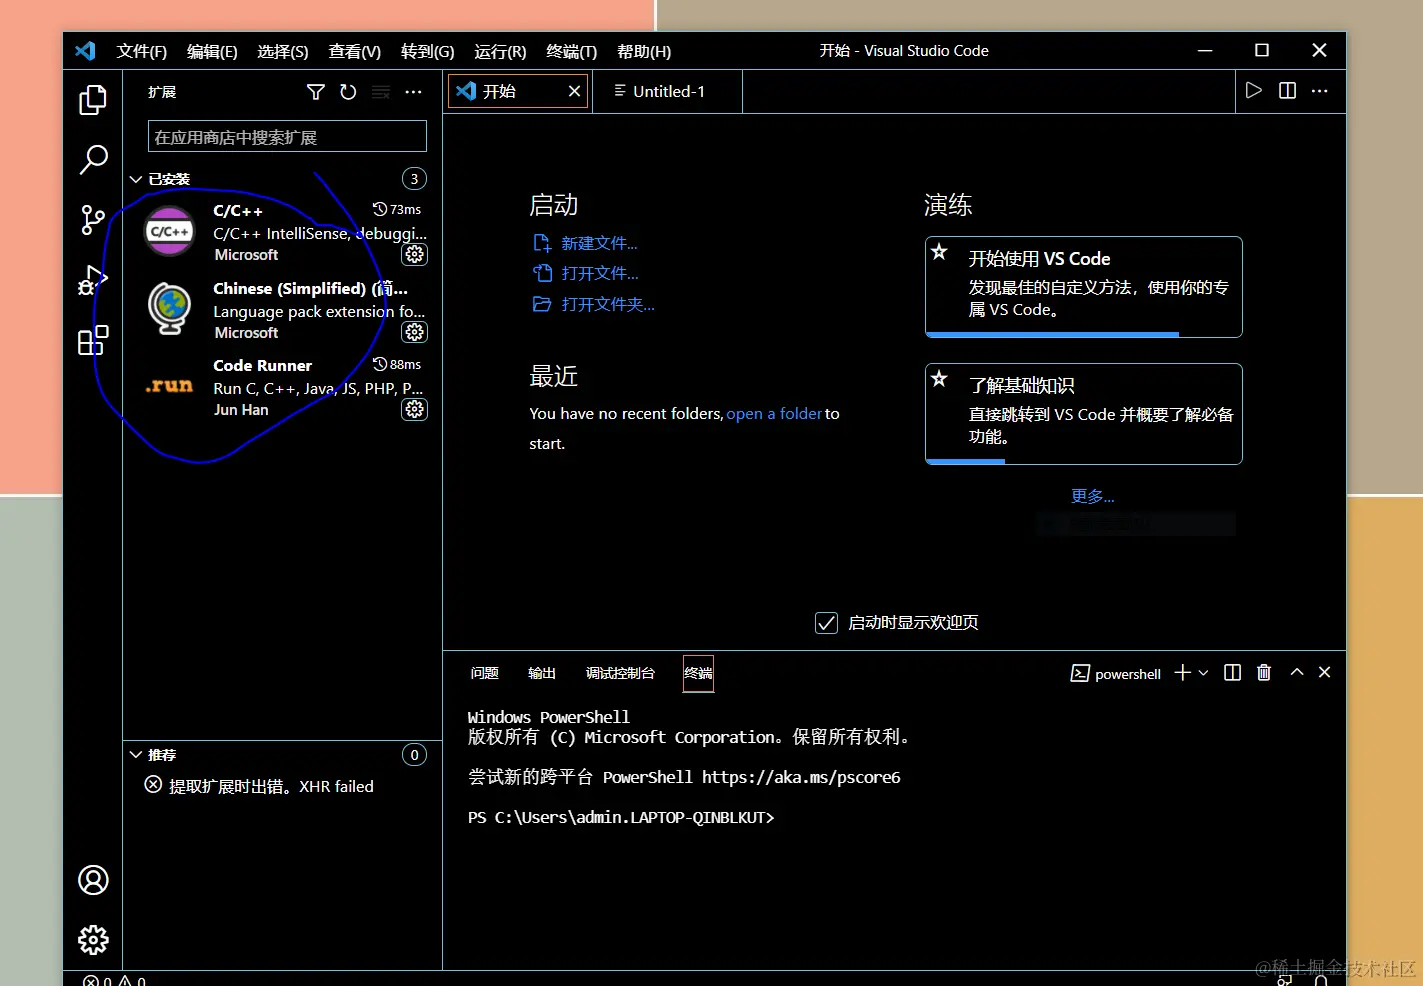Screen dimensions: 1423x986
Task: Create a new terminal with plus icon
Action: click(1183, 673)
